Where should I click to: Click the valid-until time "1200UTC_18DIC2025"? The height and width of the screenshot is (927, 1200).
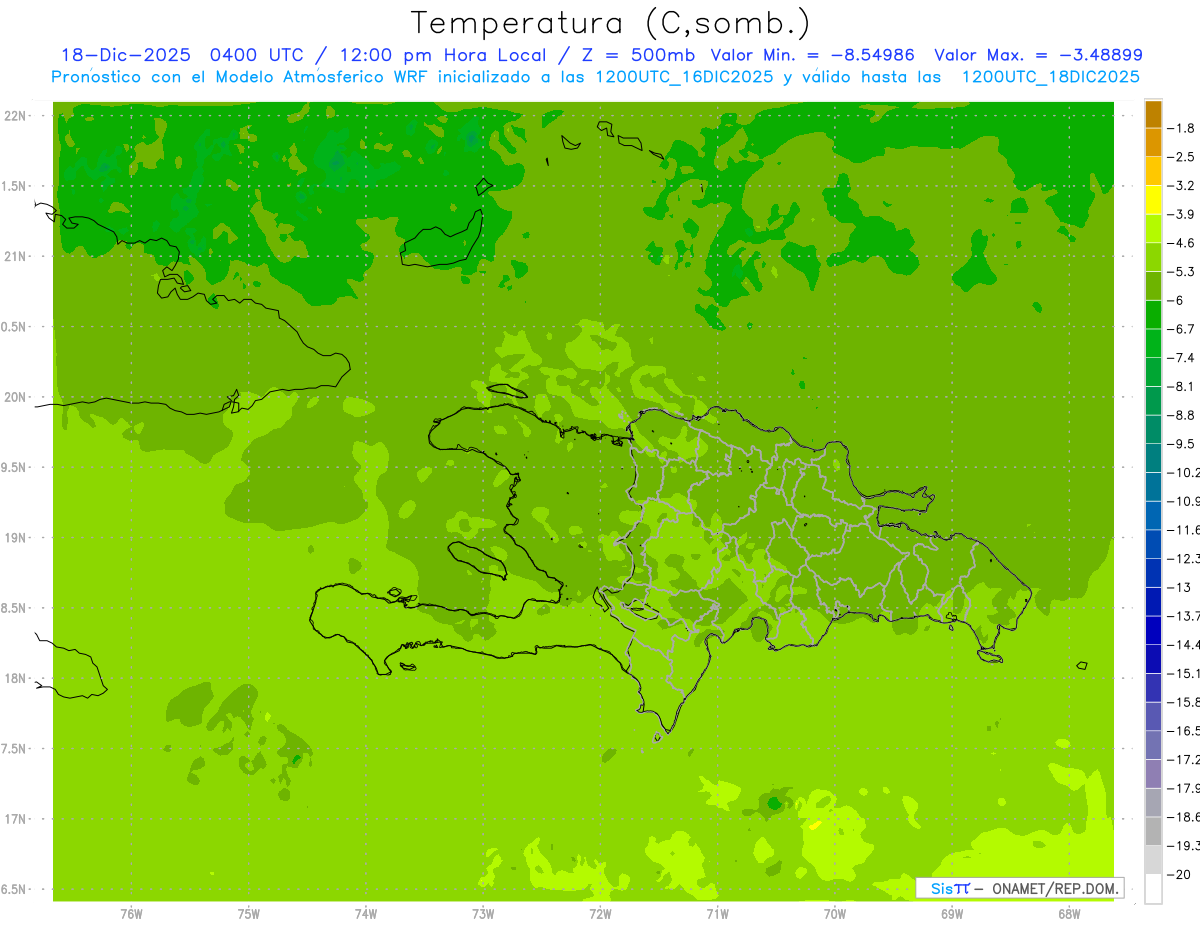tap(1050, 77)
